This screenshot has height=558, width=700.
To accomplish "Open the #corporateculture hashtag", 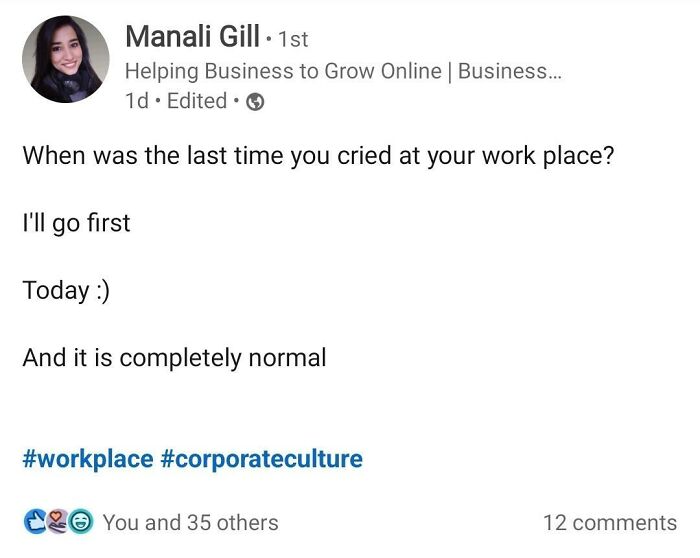I will [260, 459].
